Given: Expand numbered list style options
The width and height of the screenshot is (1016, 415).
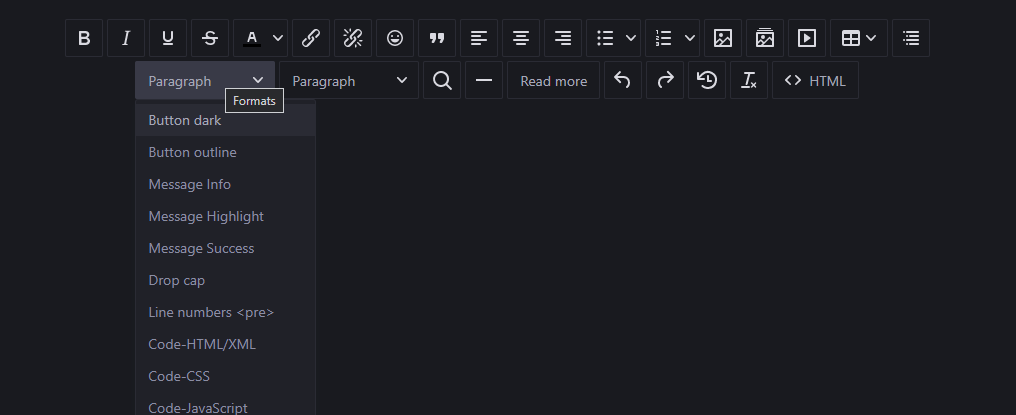Looking at the screenshot, I should point(691,38).
